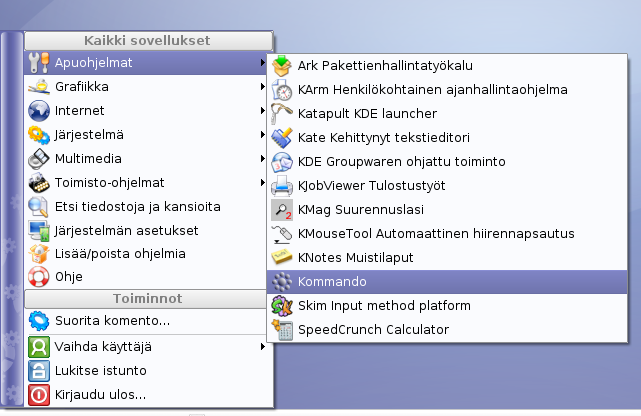
Task: Expand the Internet submenu arrow
Action: (262, 111)
